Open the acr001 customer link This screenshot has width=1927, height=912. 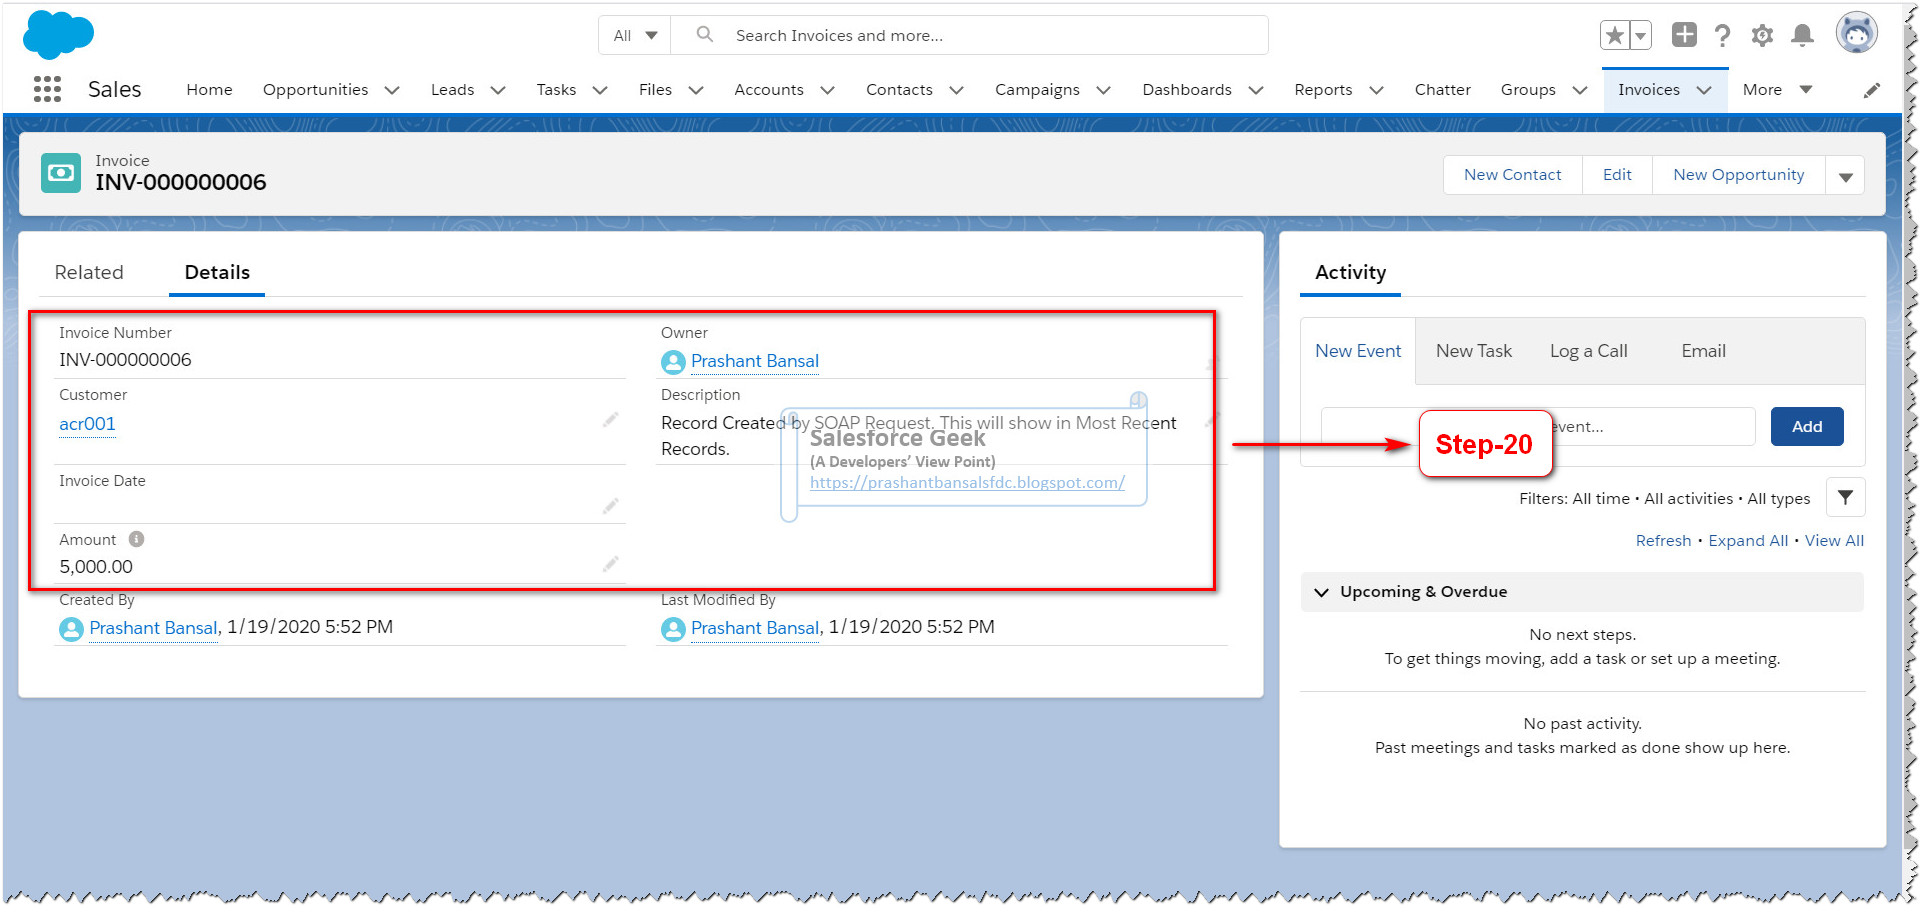click(x=87, y=424)
